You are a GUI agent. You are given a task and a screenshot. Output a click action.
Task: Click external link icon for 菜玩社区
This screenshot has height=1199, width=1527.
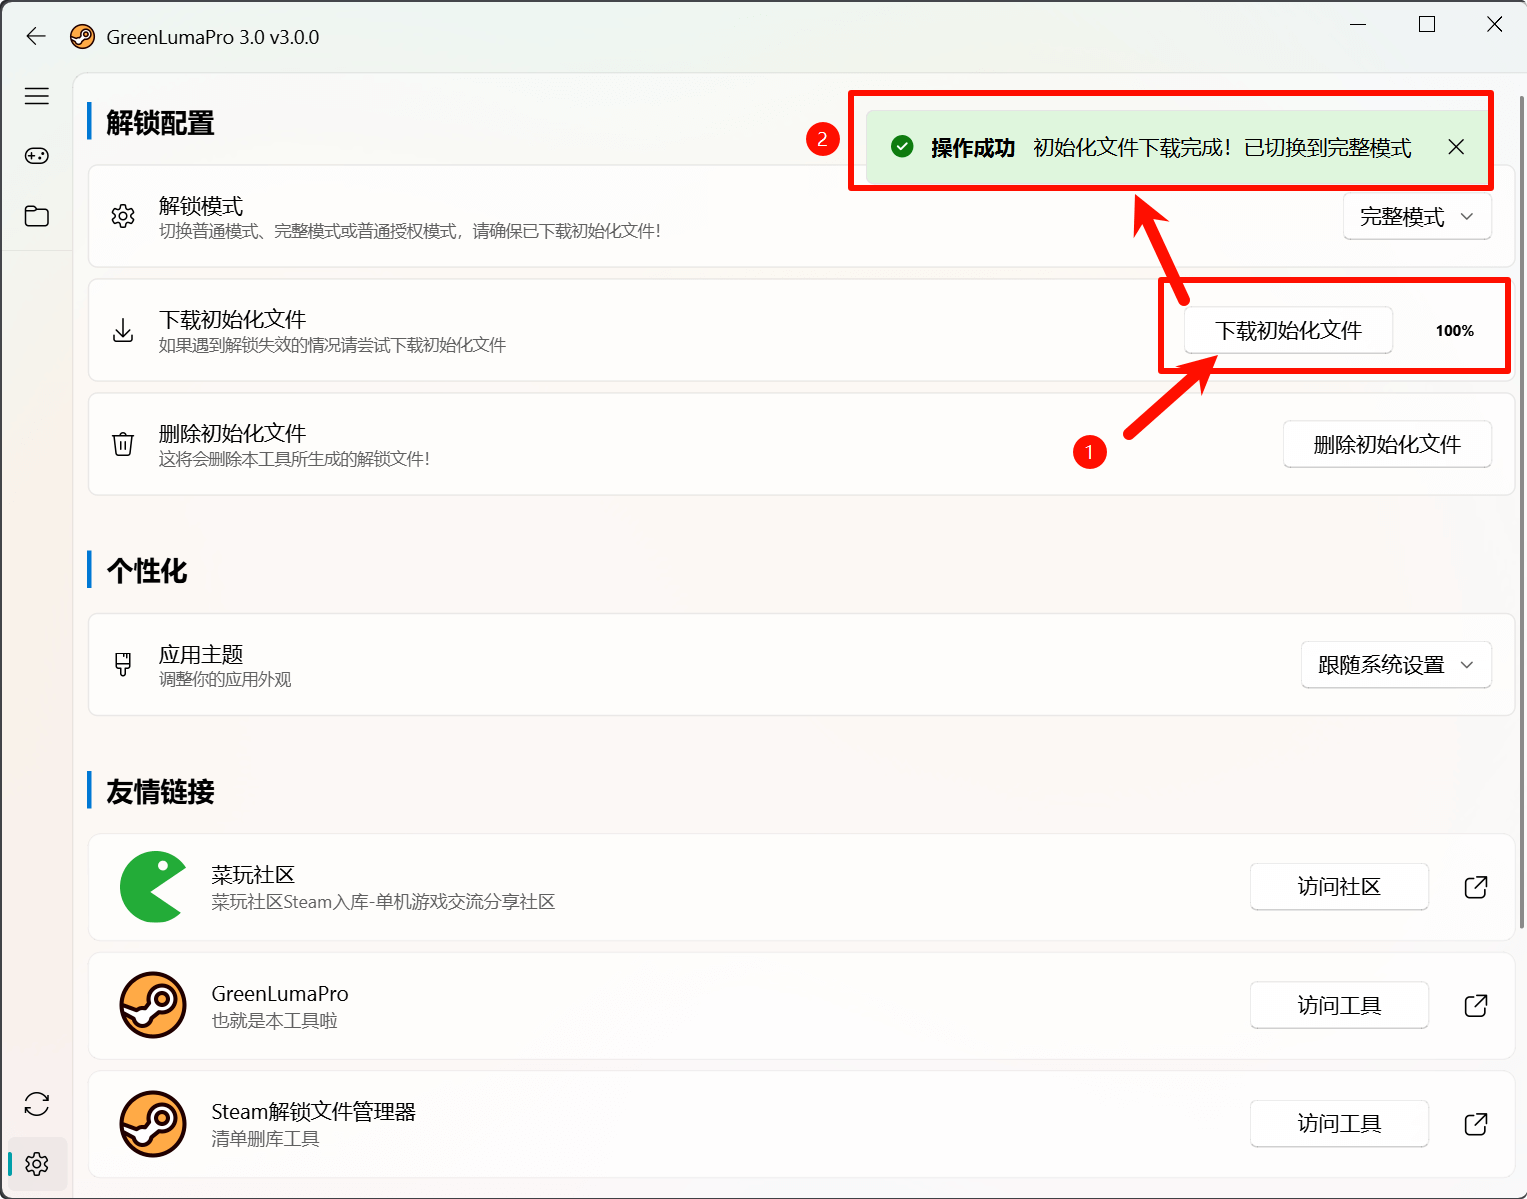pyautogui.click(x=1475, y=887)
